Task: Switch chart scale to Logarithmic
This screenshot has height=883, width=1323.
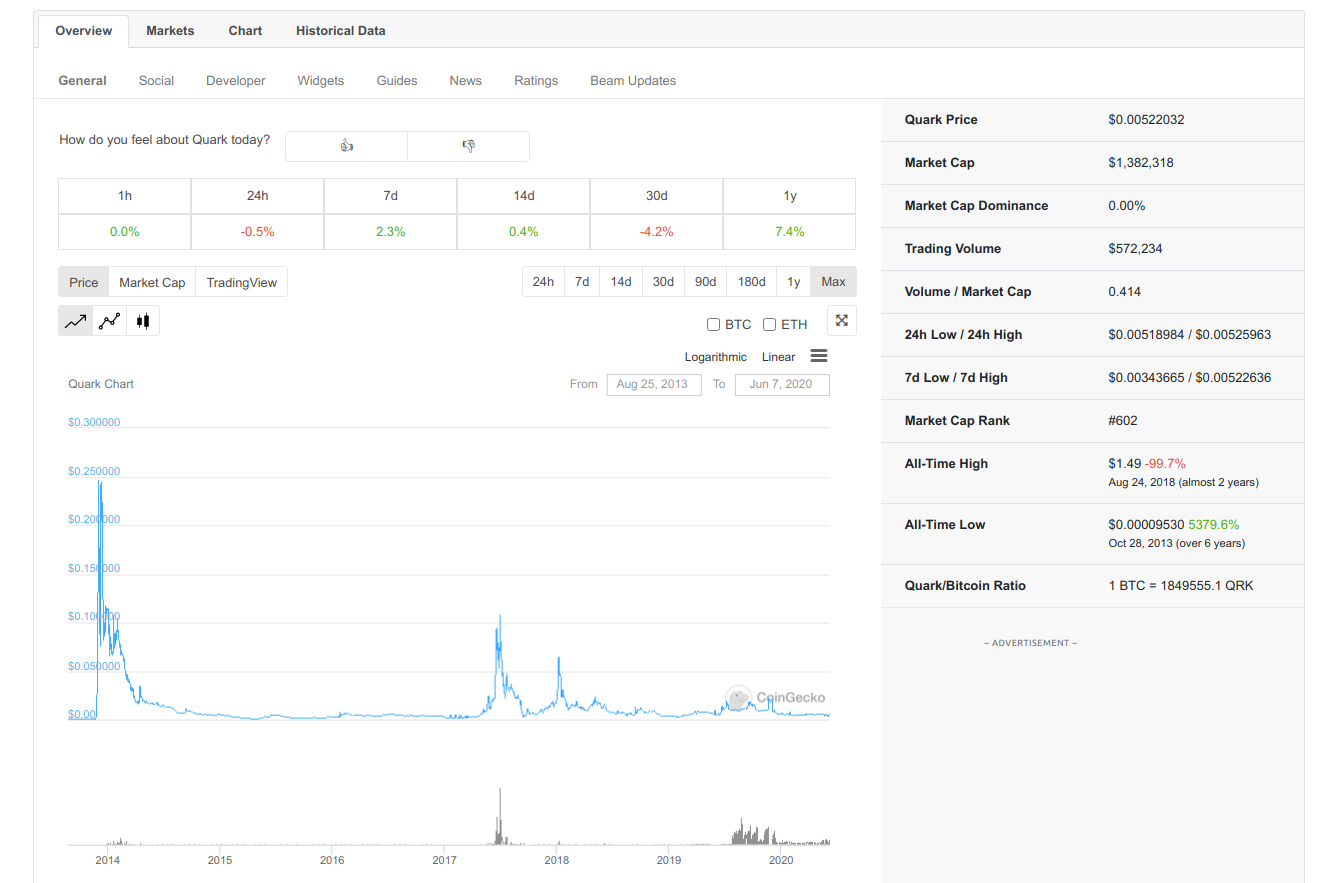Action: (x=715, y=357)
